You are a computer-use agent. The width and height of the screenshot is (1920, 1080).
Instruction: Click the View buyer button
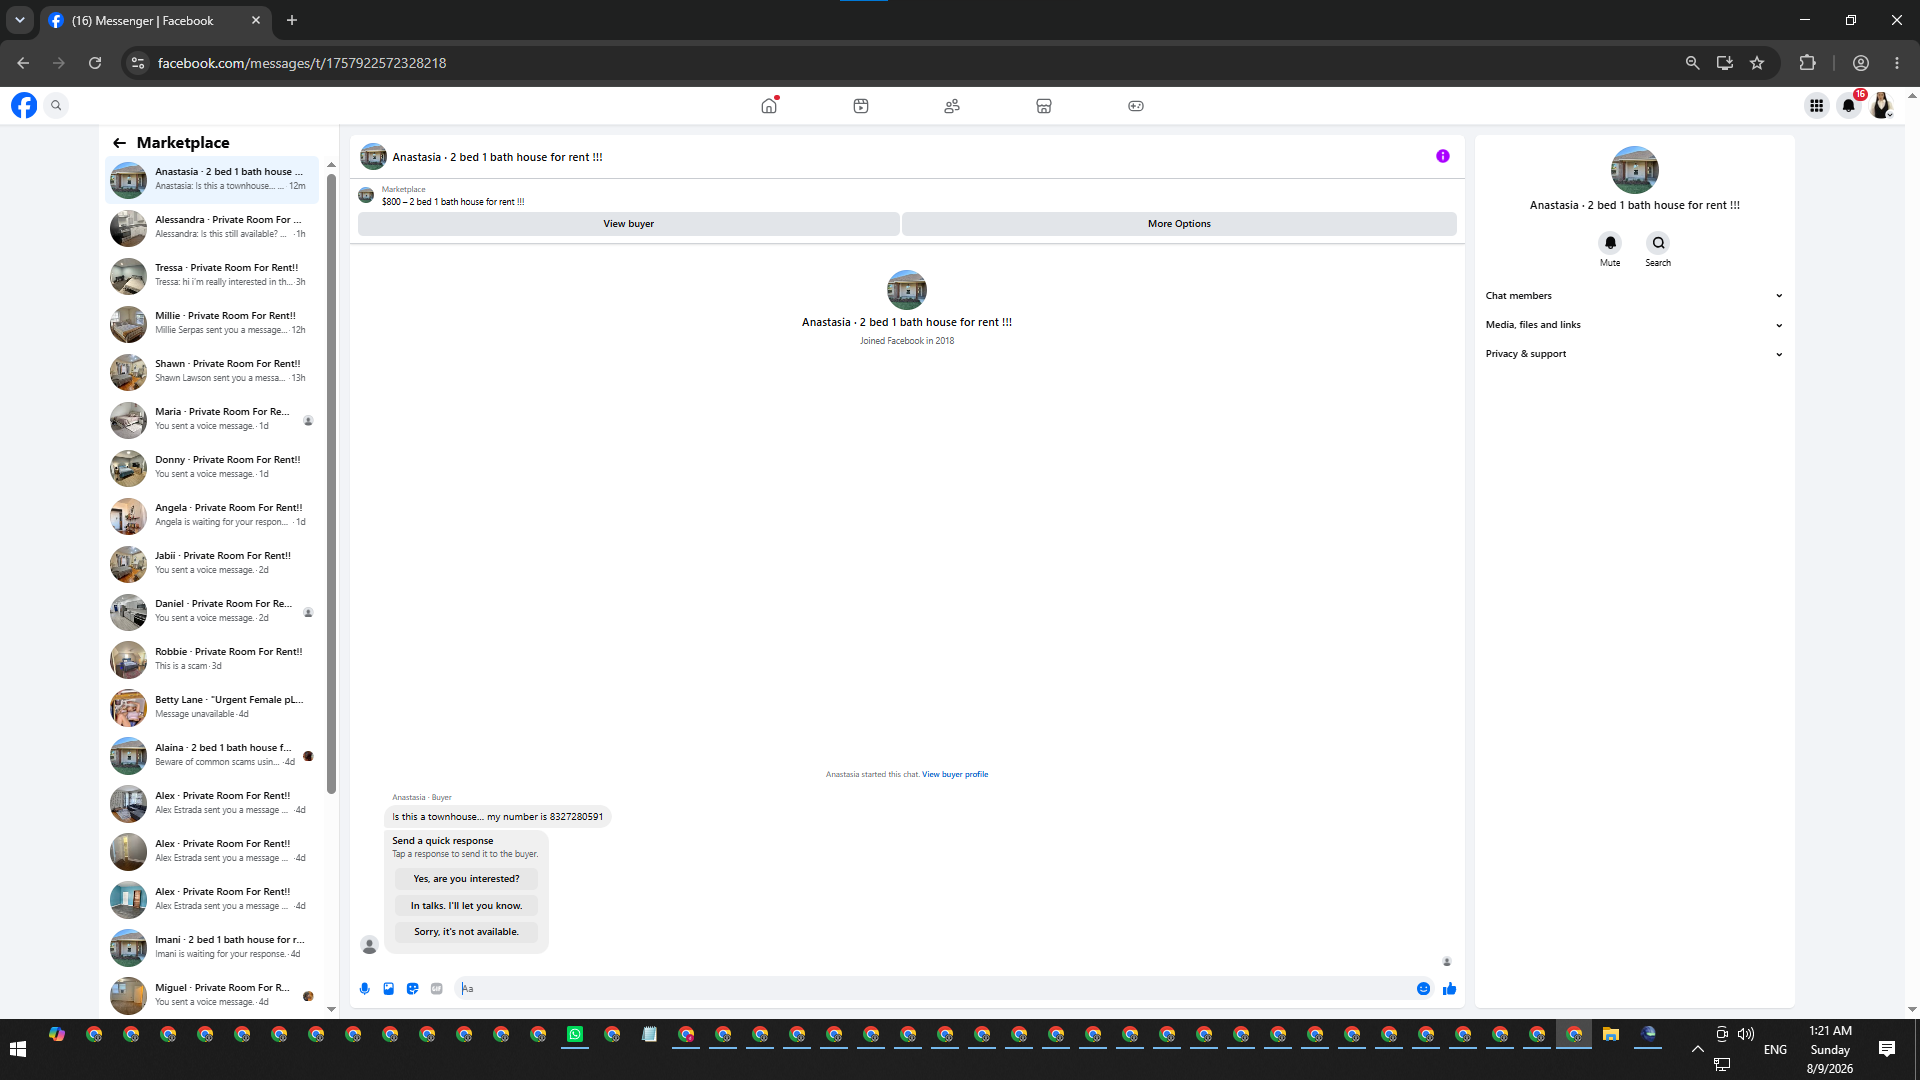629,224
